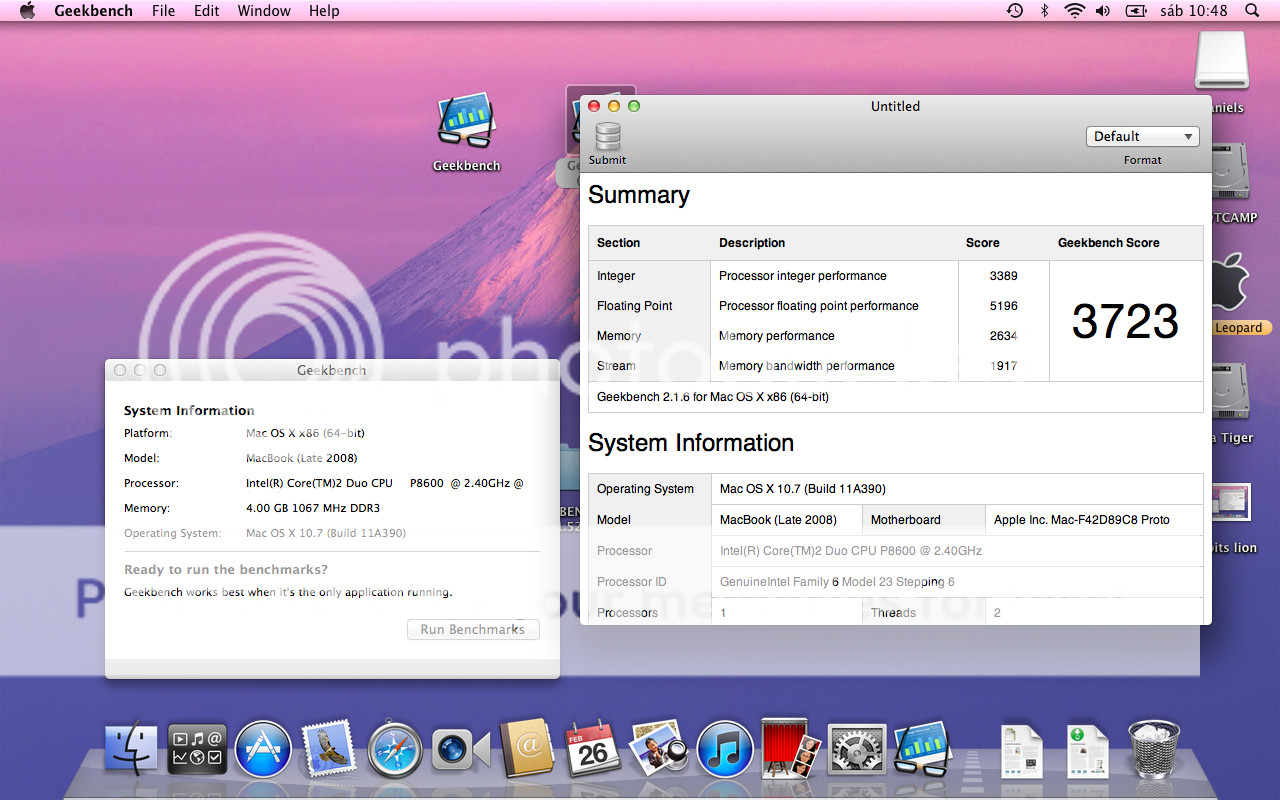Open the Edit menu
This screenshot has height=800, width=1280.
click(207, 10)
